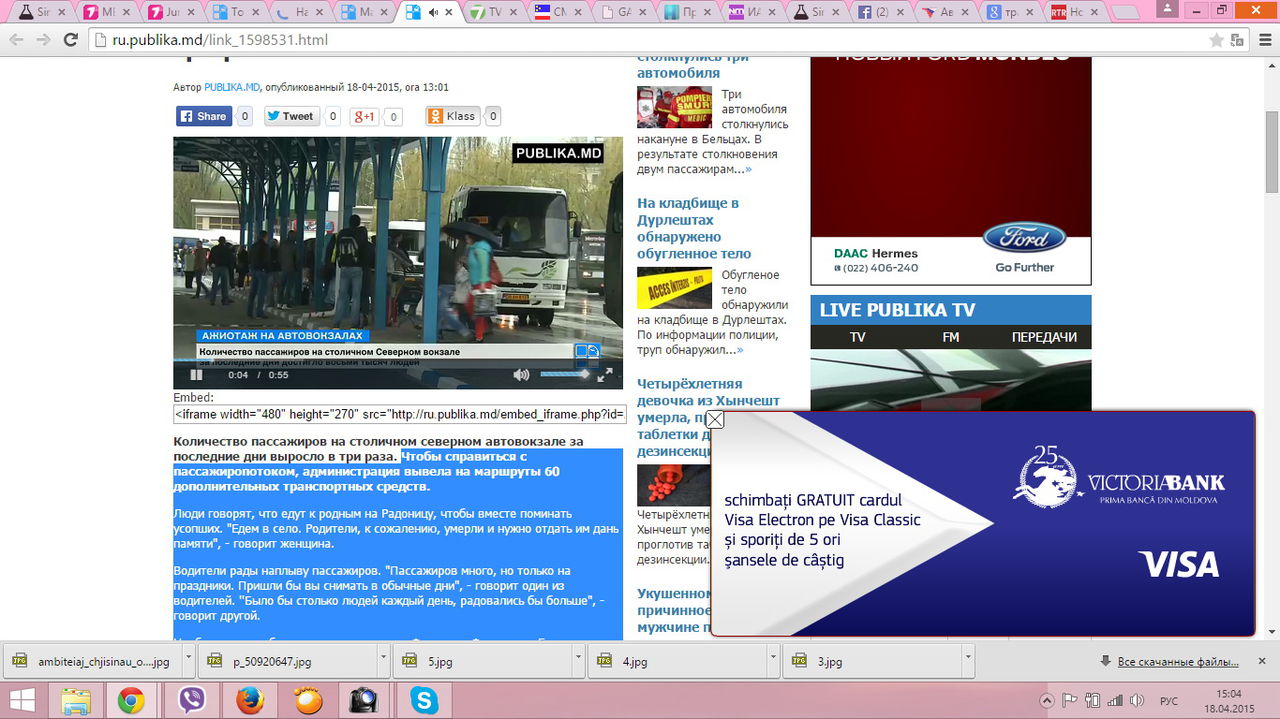Mute the audio-playing tab speaker icon
This screenshot has height=719, width=1280.
click(433, 12)
